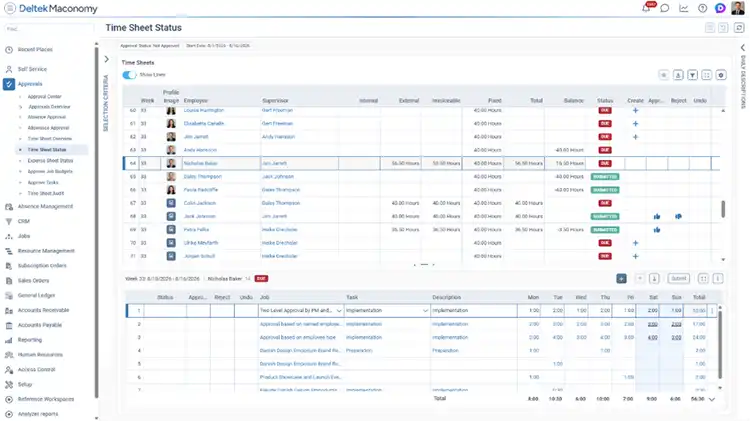
Task: Open General Ledger menu
Action: click(36, 296)
